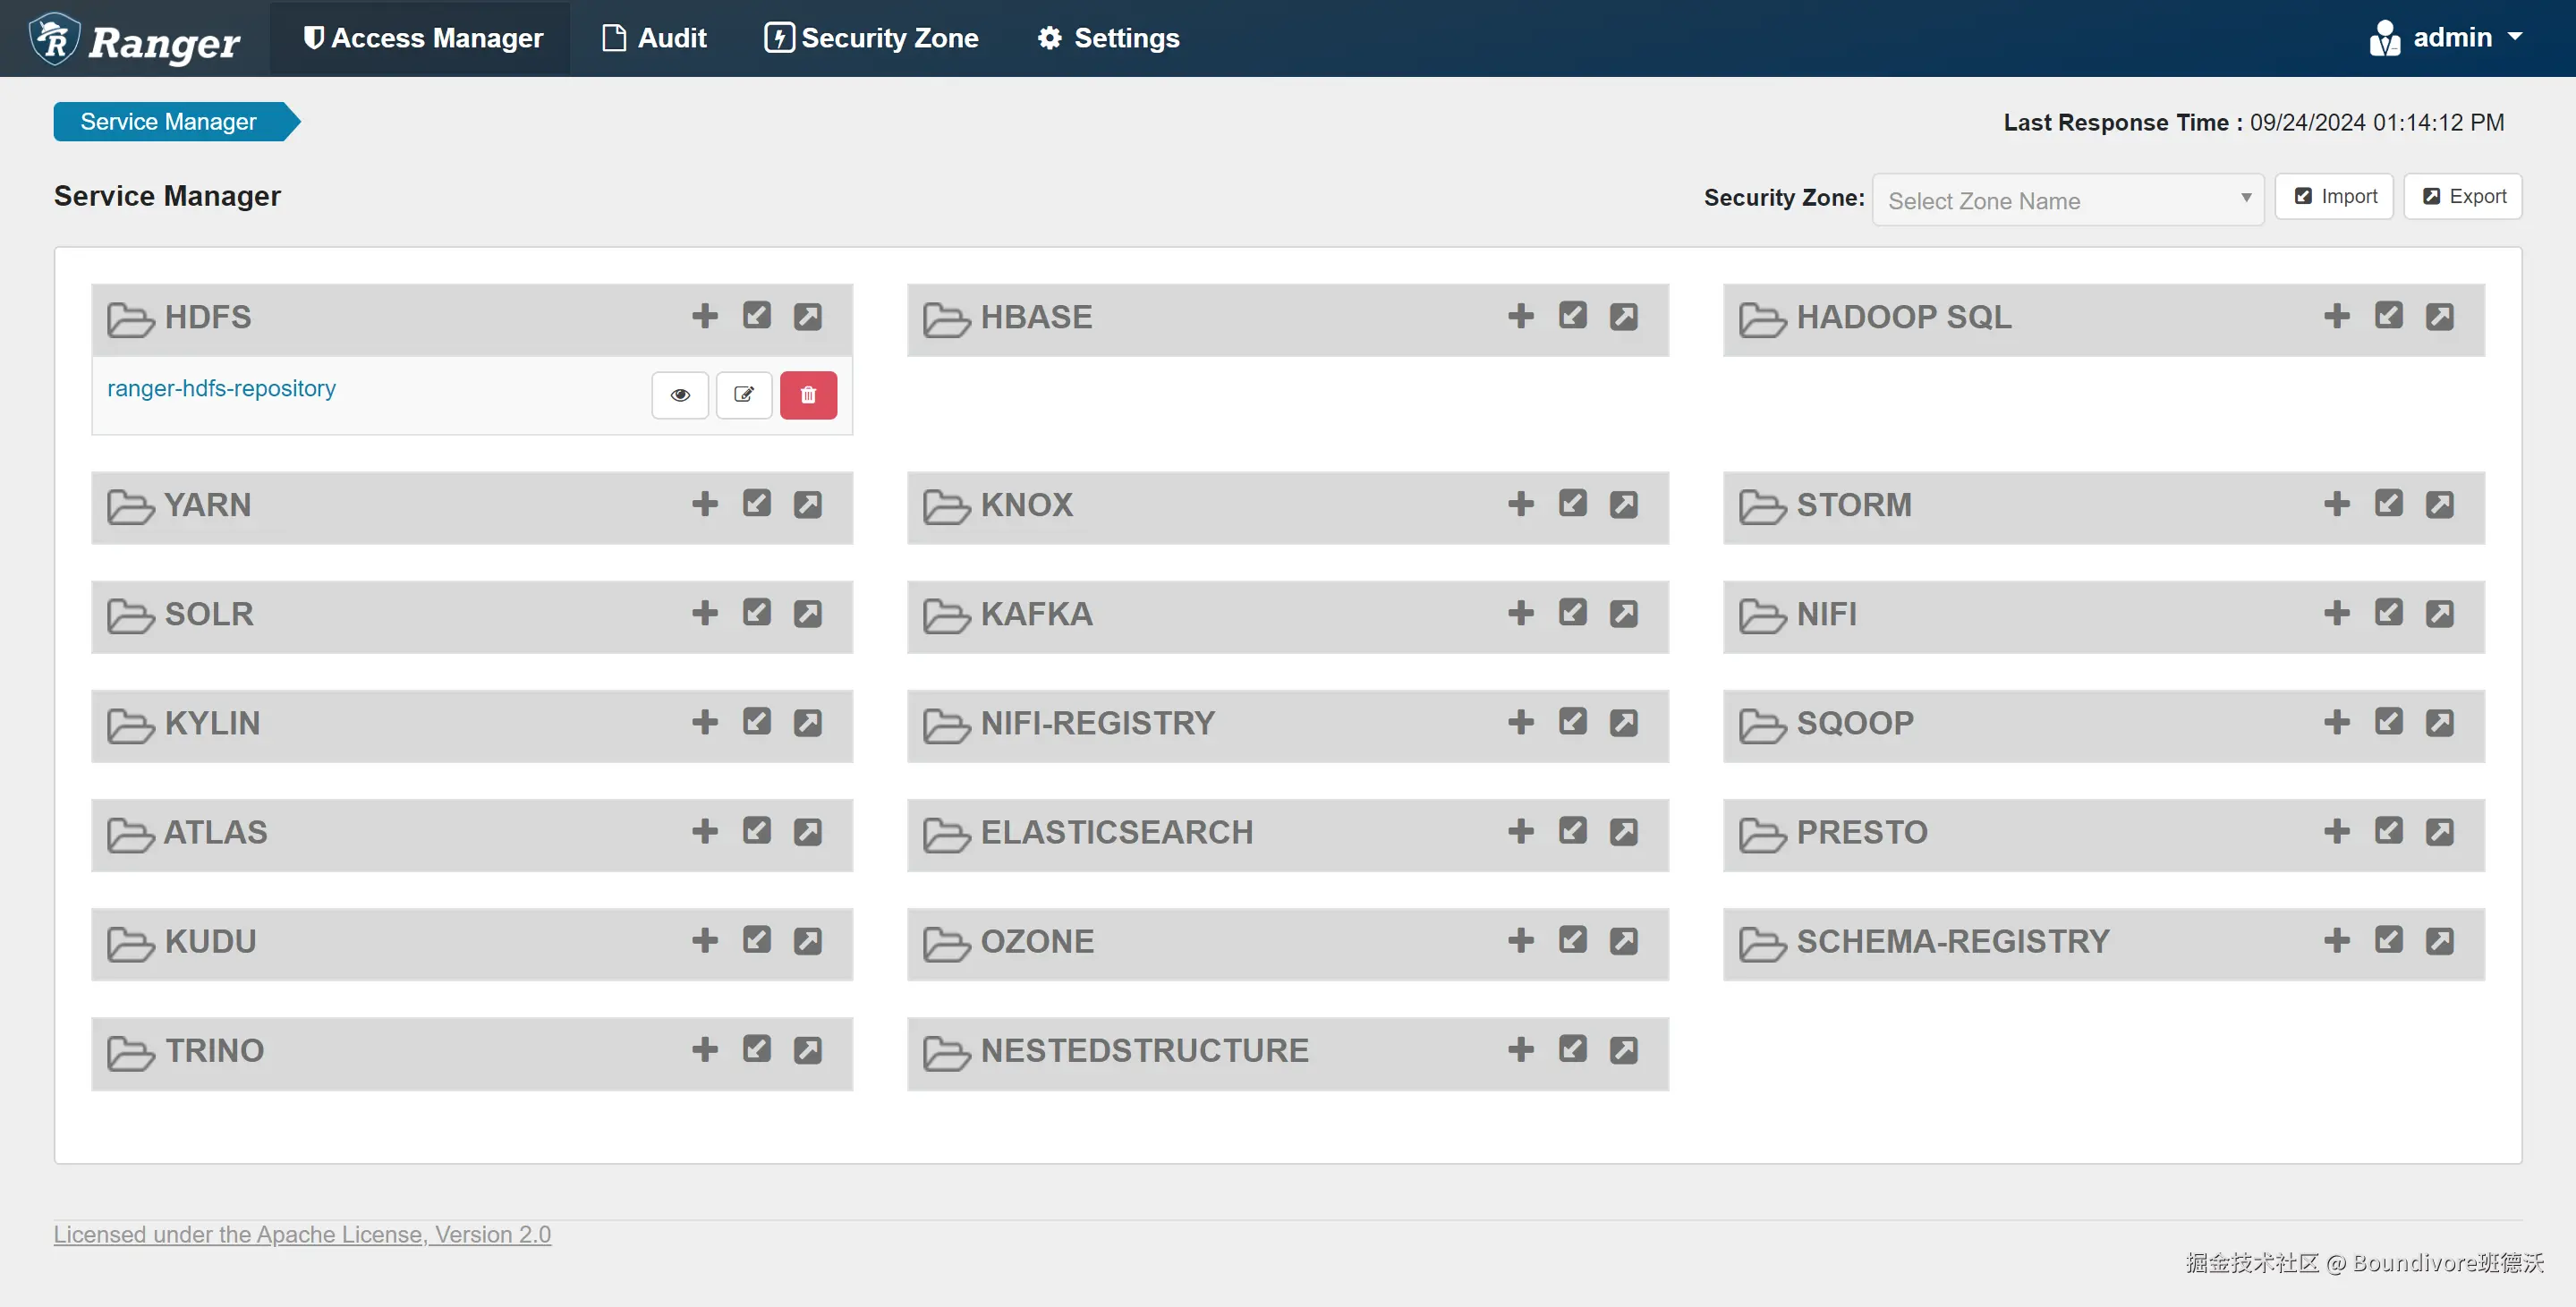2576x1307 pixels.
Task: Open the Security Zone name dropdown
Action: (x=2067, y=200)
